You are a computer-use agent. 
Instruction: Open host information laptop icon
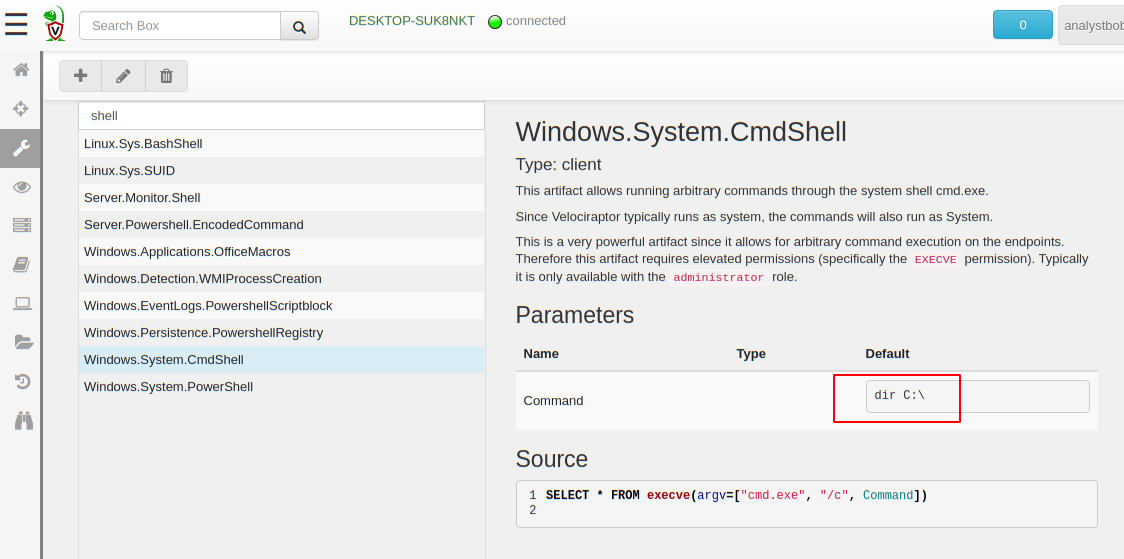(x=21, y=303)
